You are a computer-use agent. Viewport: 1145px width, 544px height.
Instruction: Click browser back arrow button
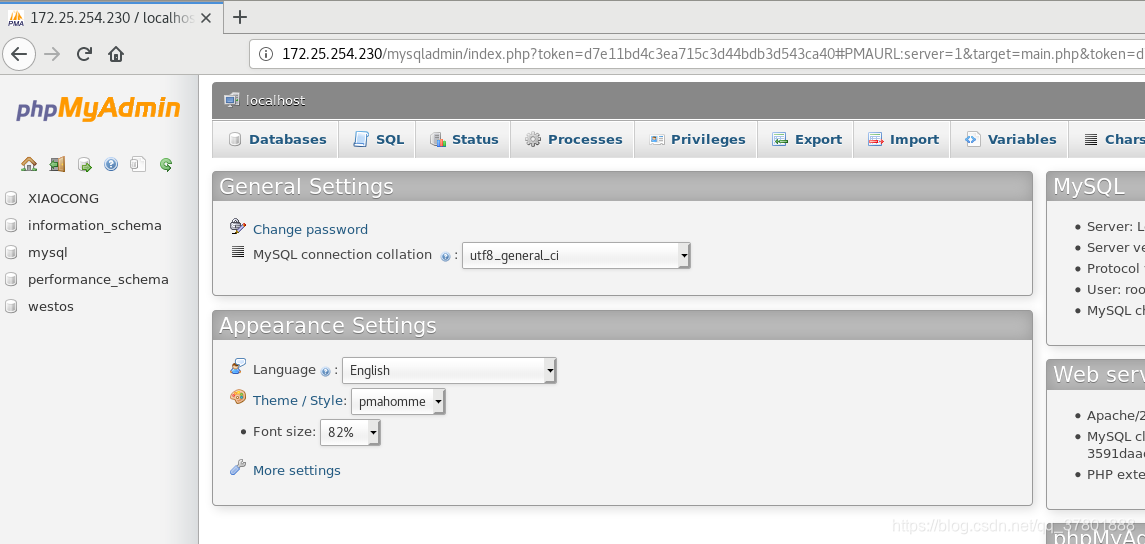19,53
